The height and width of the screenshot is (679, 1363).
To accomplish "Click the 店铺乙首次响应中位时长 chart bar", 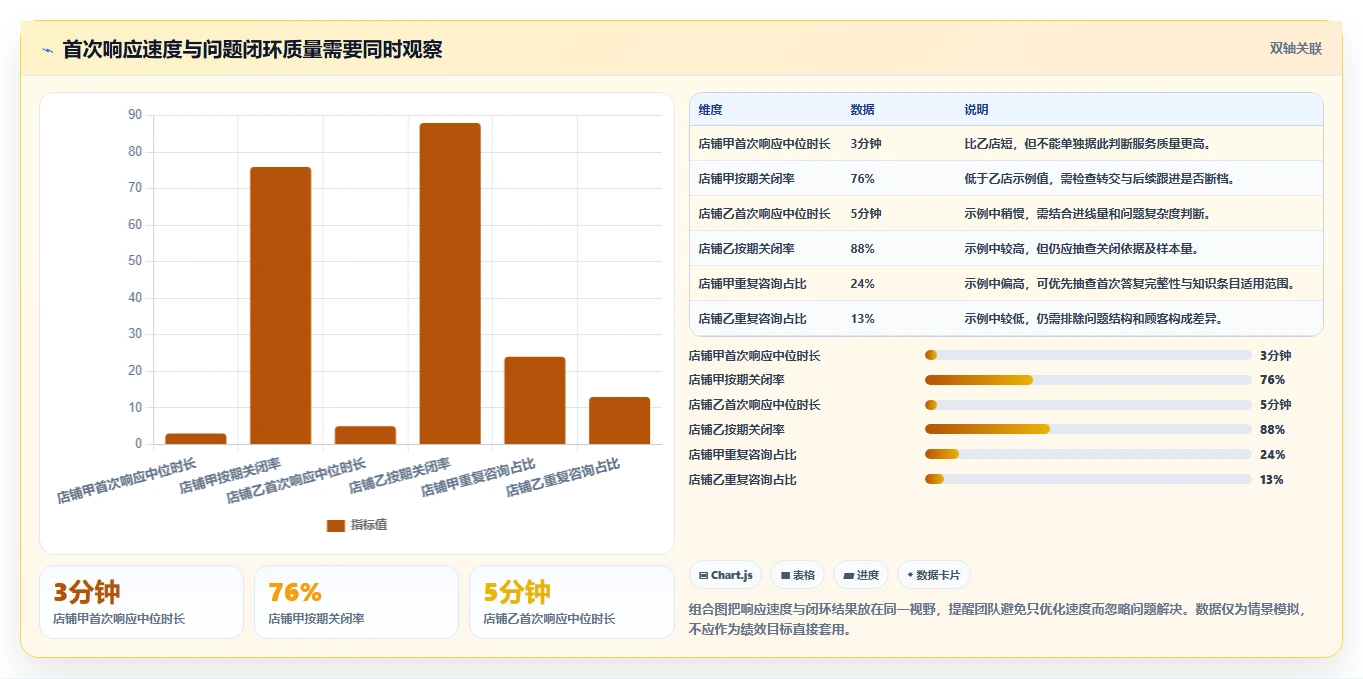I will [365, 435].
